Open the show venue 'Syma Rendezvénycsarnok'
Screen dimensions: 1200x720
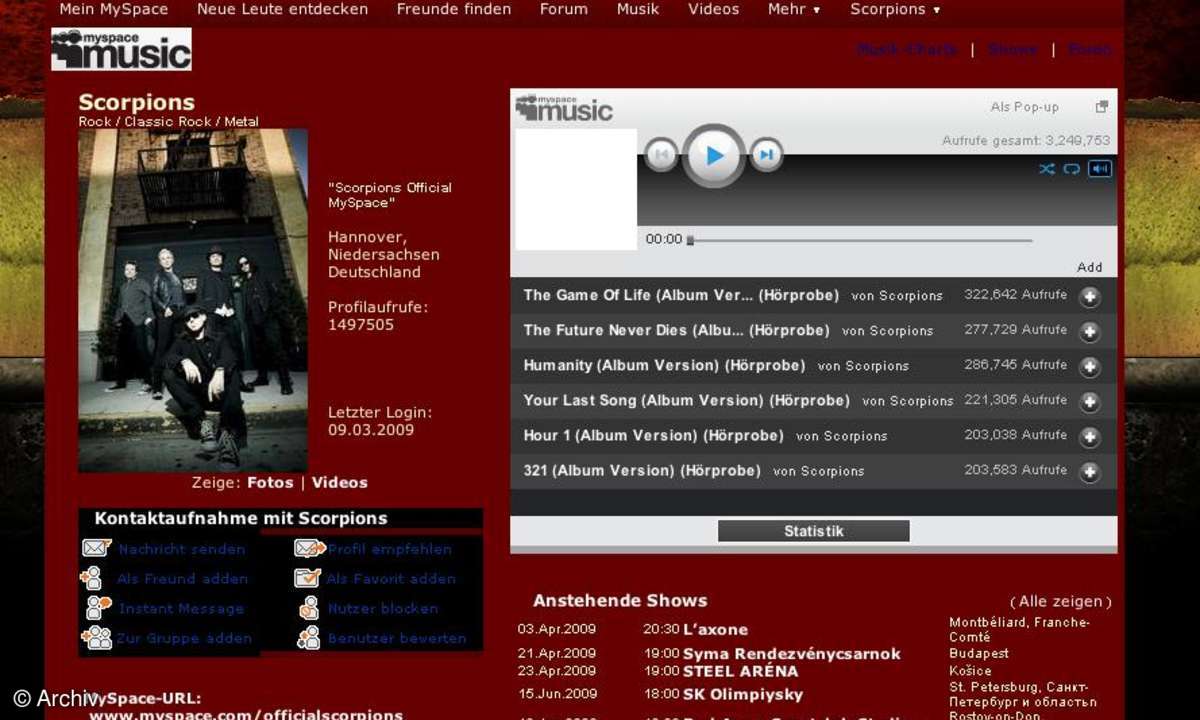click(x=792, y=654)
